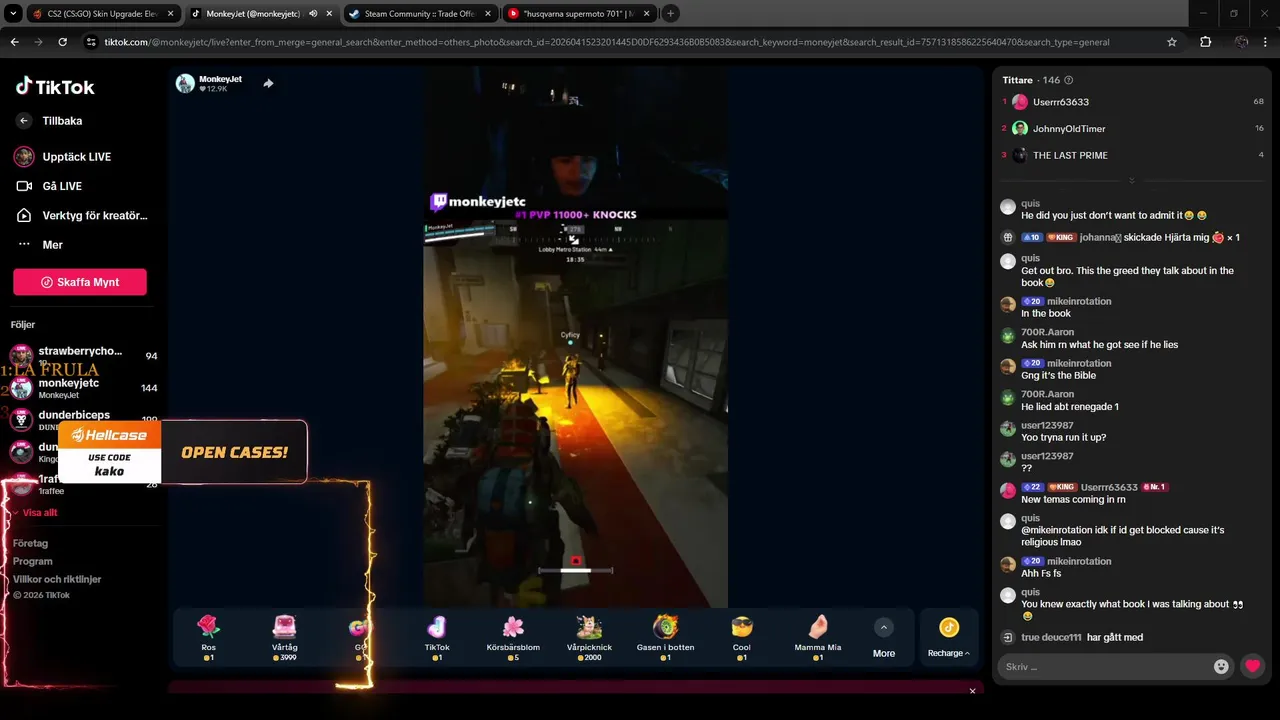Send the TikTok gift

[437, 637]
